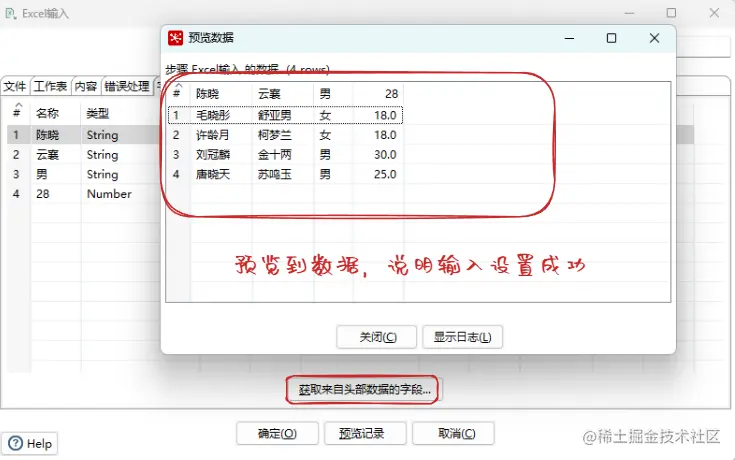Click the Number type cell

(109, 194)
